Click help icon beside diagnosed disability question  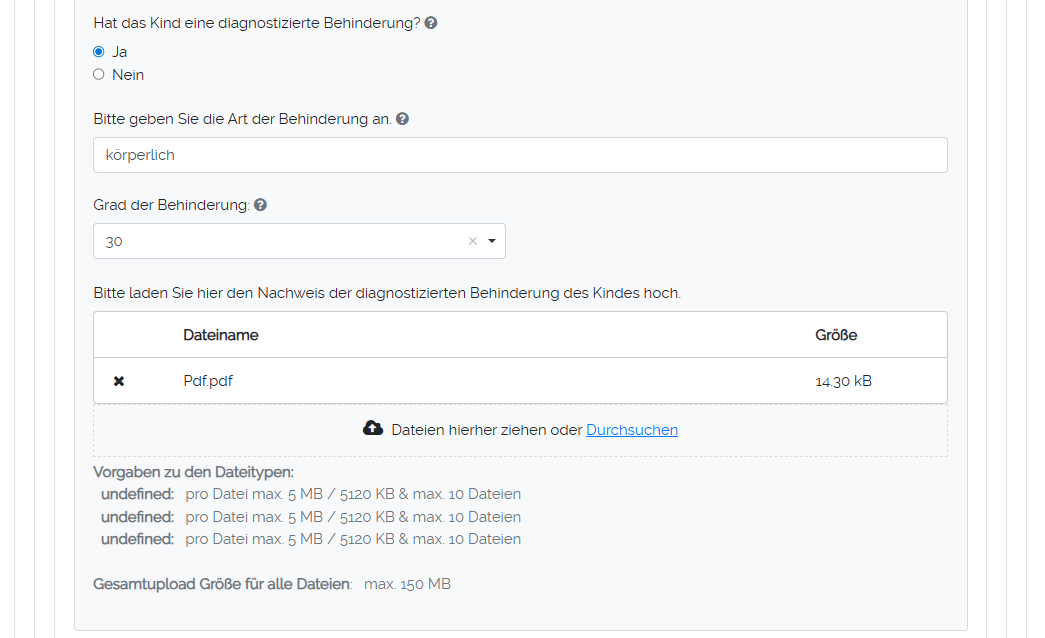click(x=431, y=23)
